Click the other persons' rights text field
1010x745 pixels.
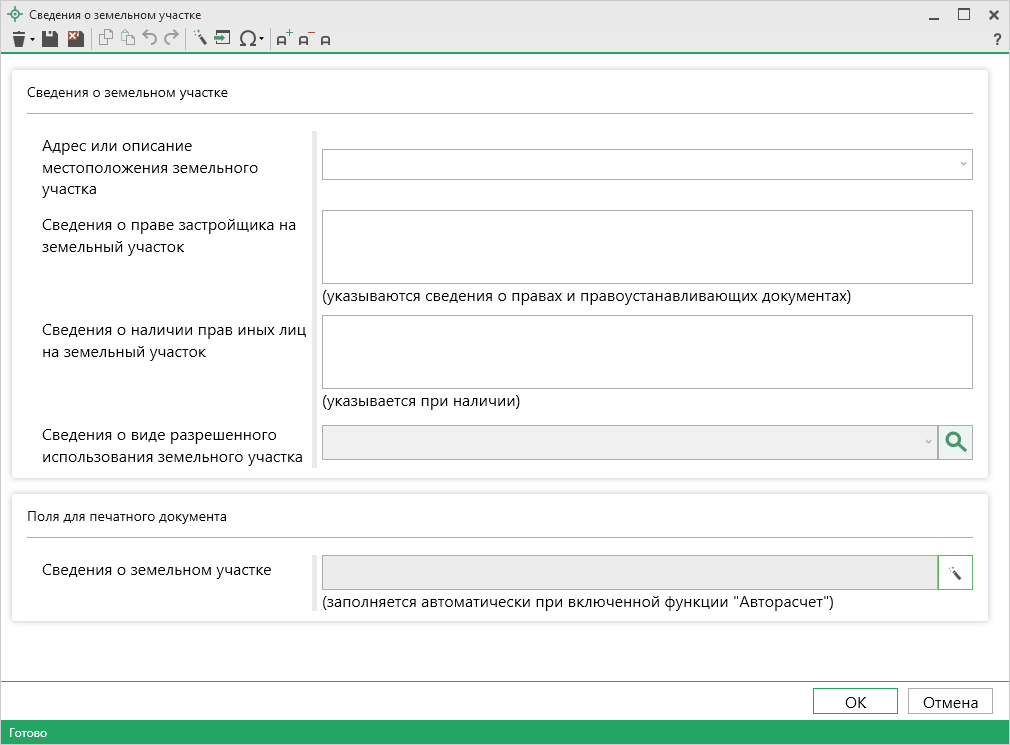click(x=646, y=351)
